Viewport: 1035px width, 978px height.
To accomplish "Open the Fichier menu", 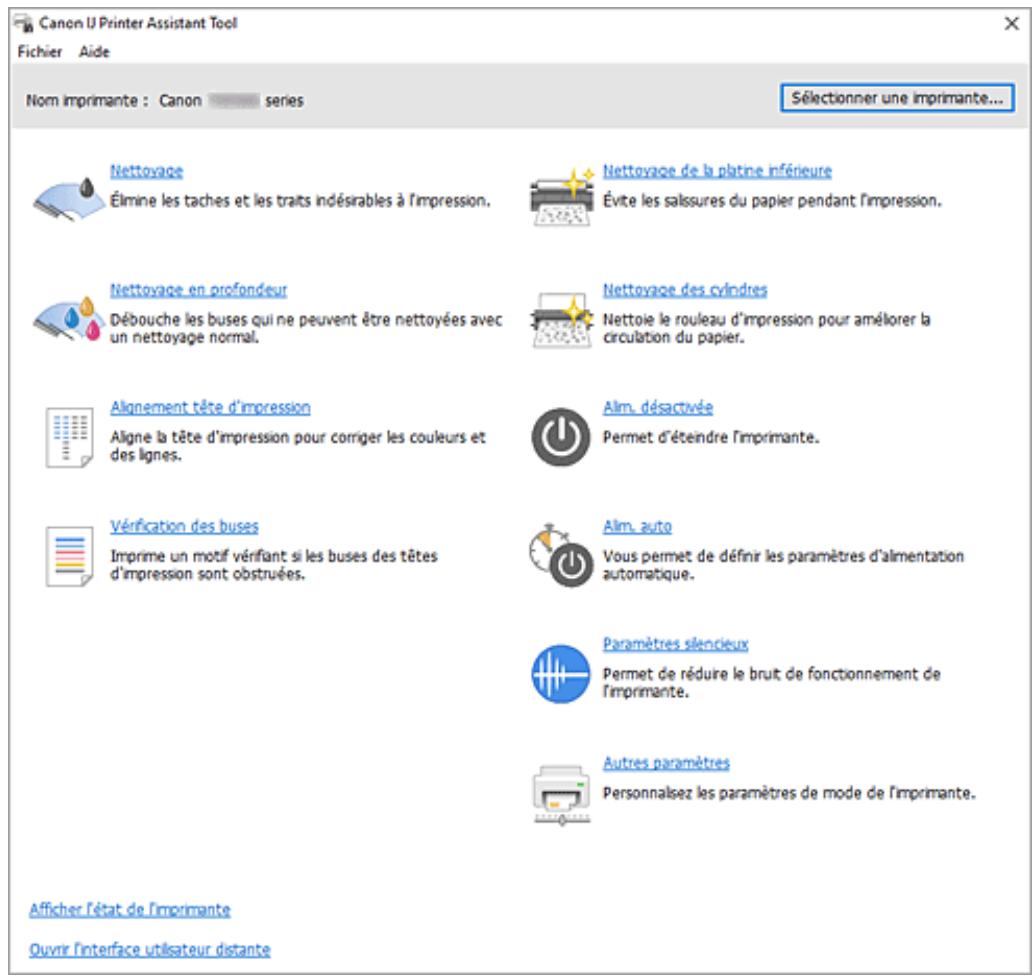I will (40, 51).
